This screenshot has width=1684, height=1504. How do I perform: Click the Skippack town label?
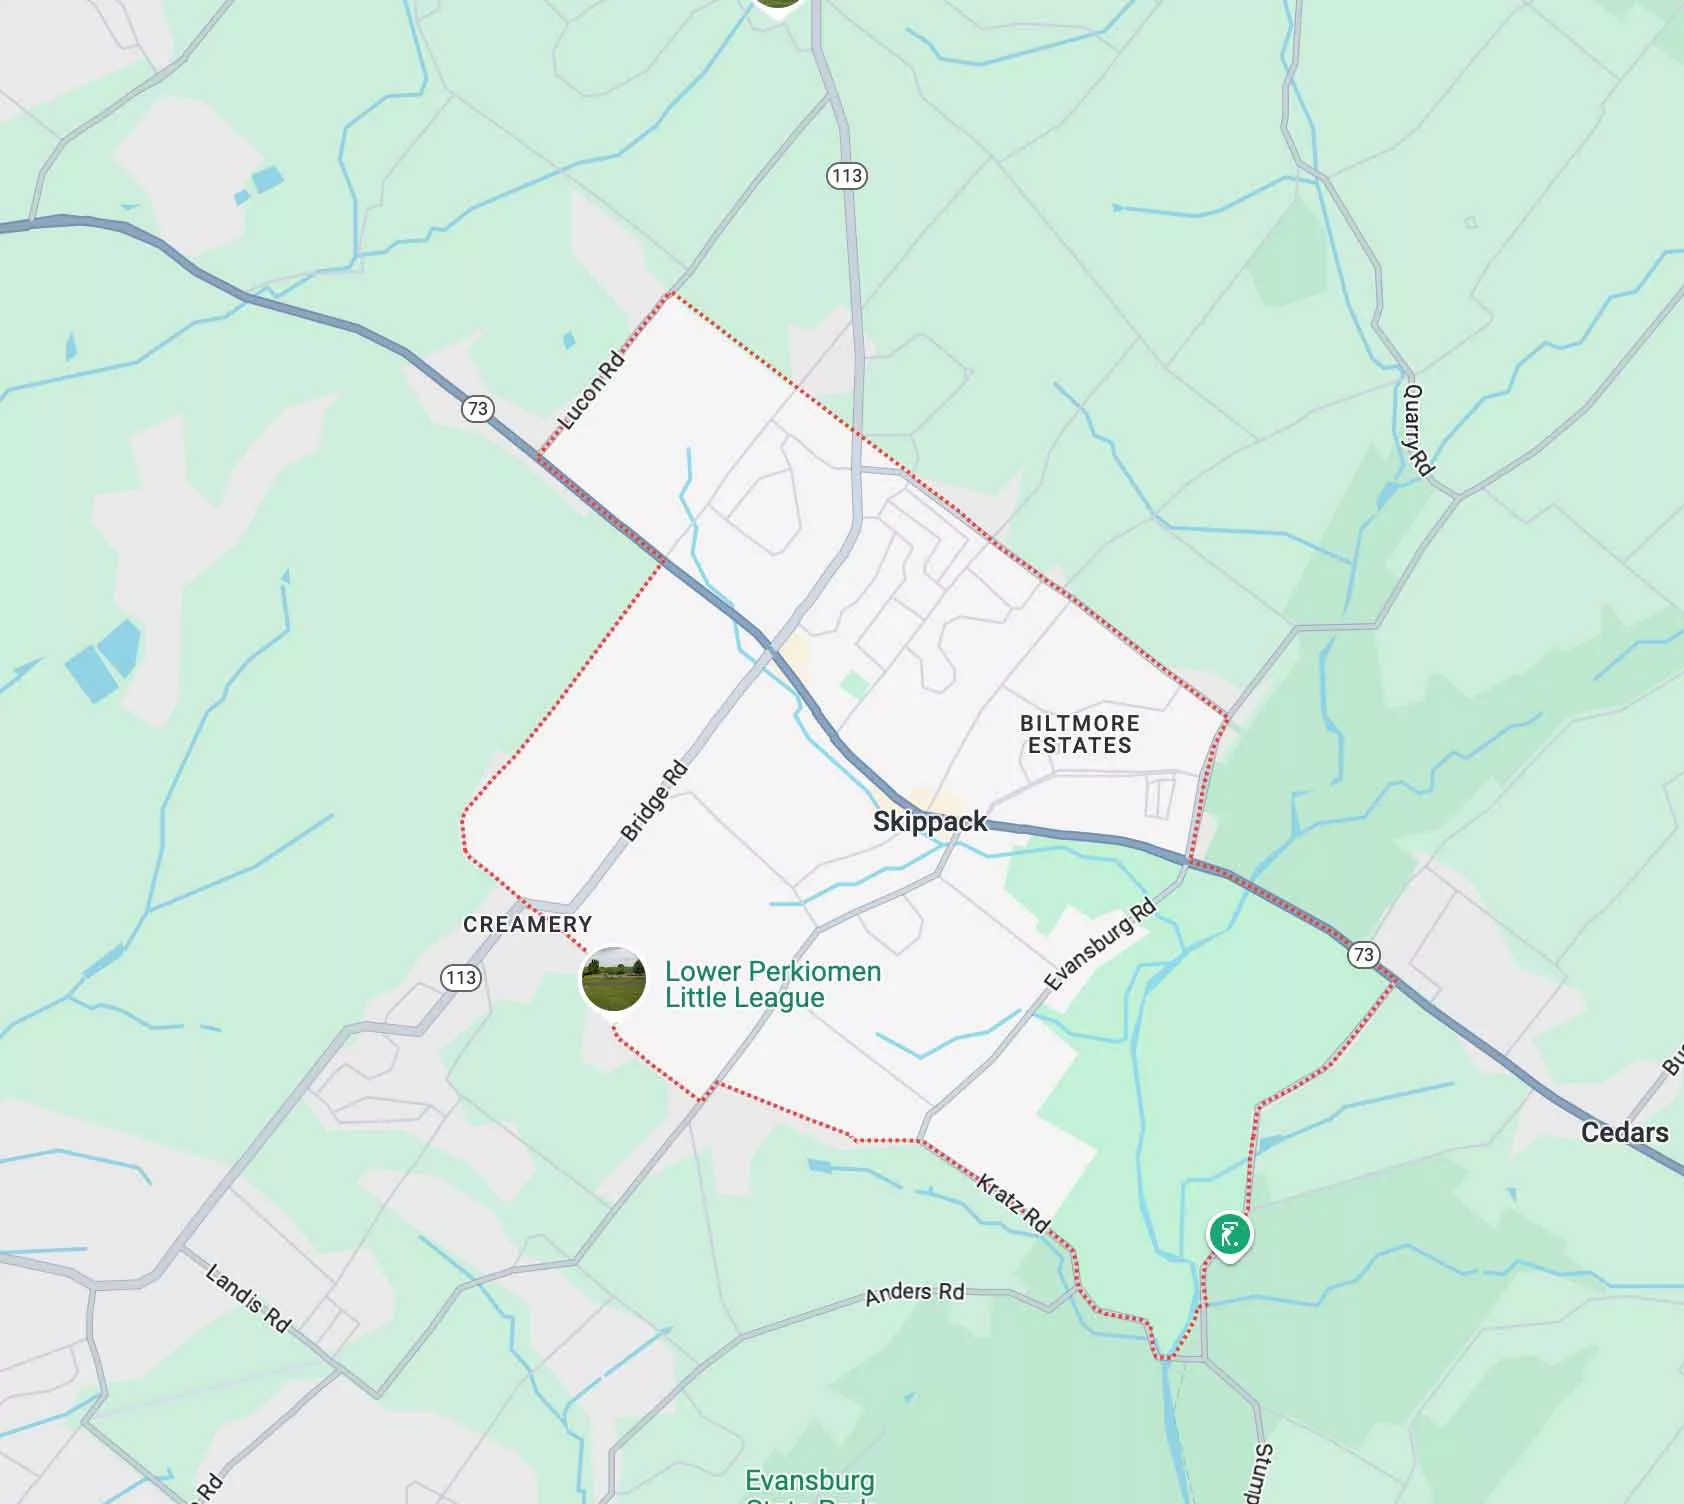930,822
